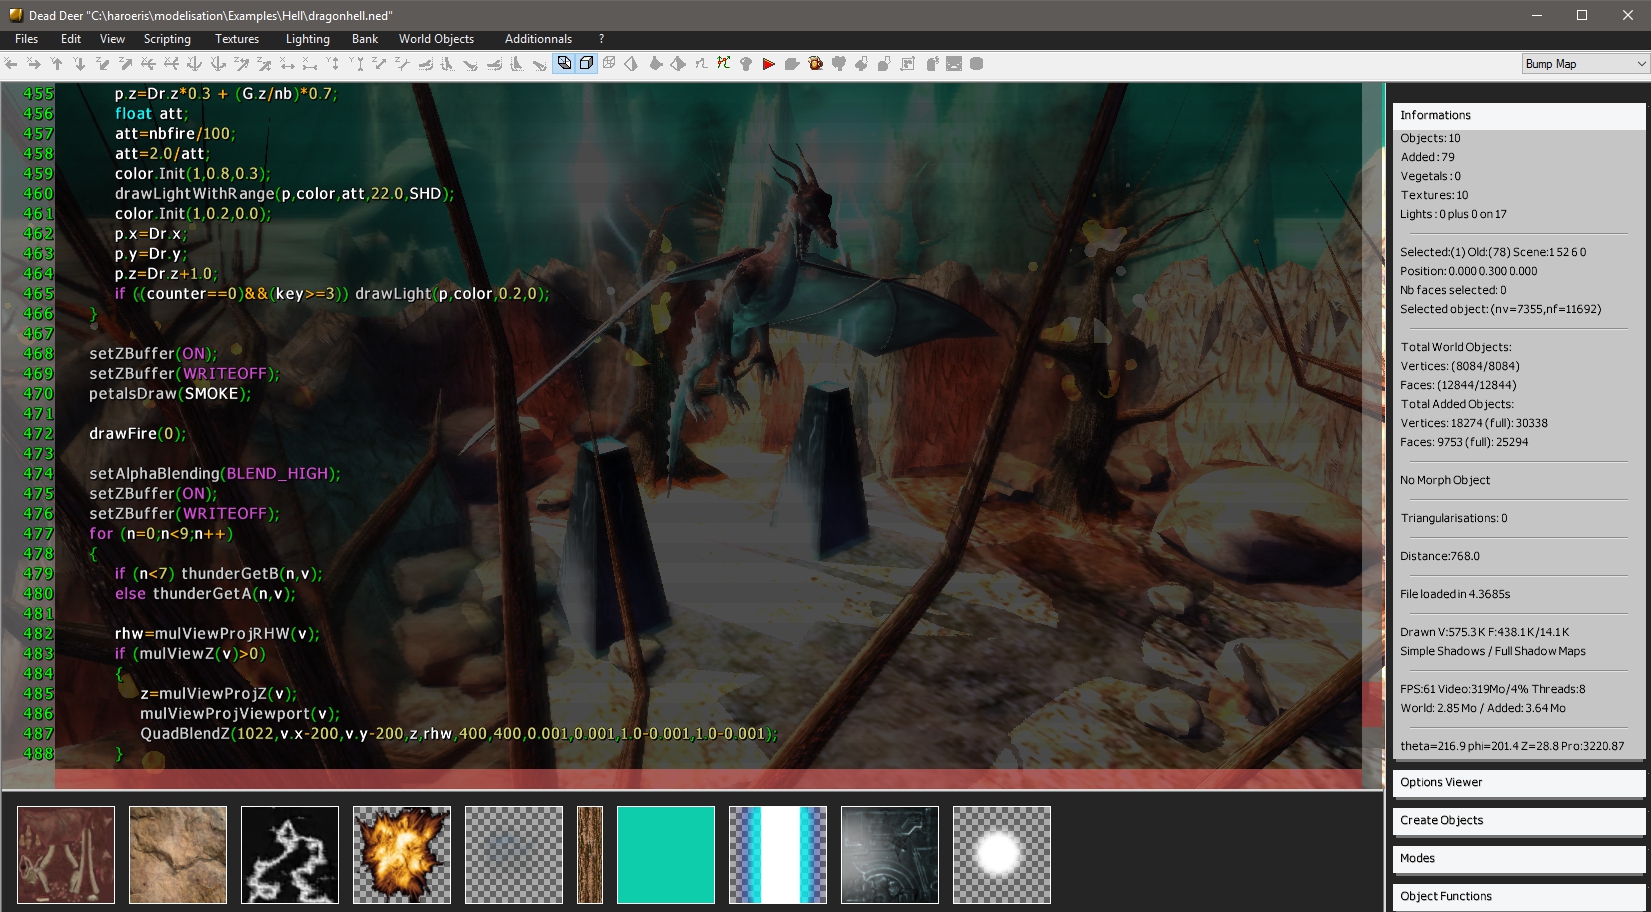
Task: Click code line 472 drawFire(0);
Action: 138,433
